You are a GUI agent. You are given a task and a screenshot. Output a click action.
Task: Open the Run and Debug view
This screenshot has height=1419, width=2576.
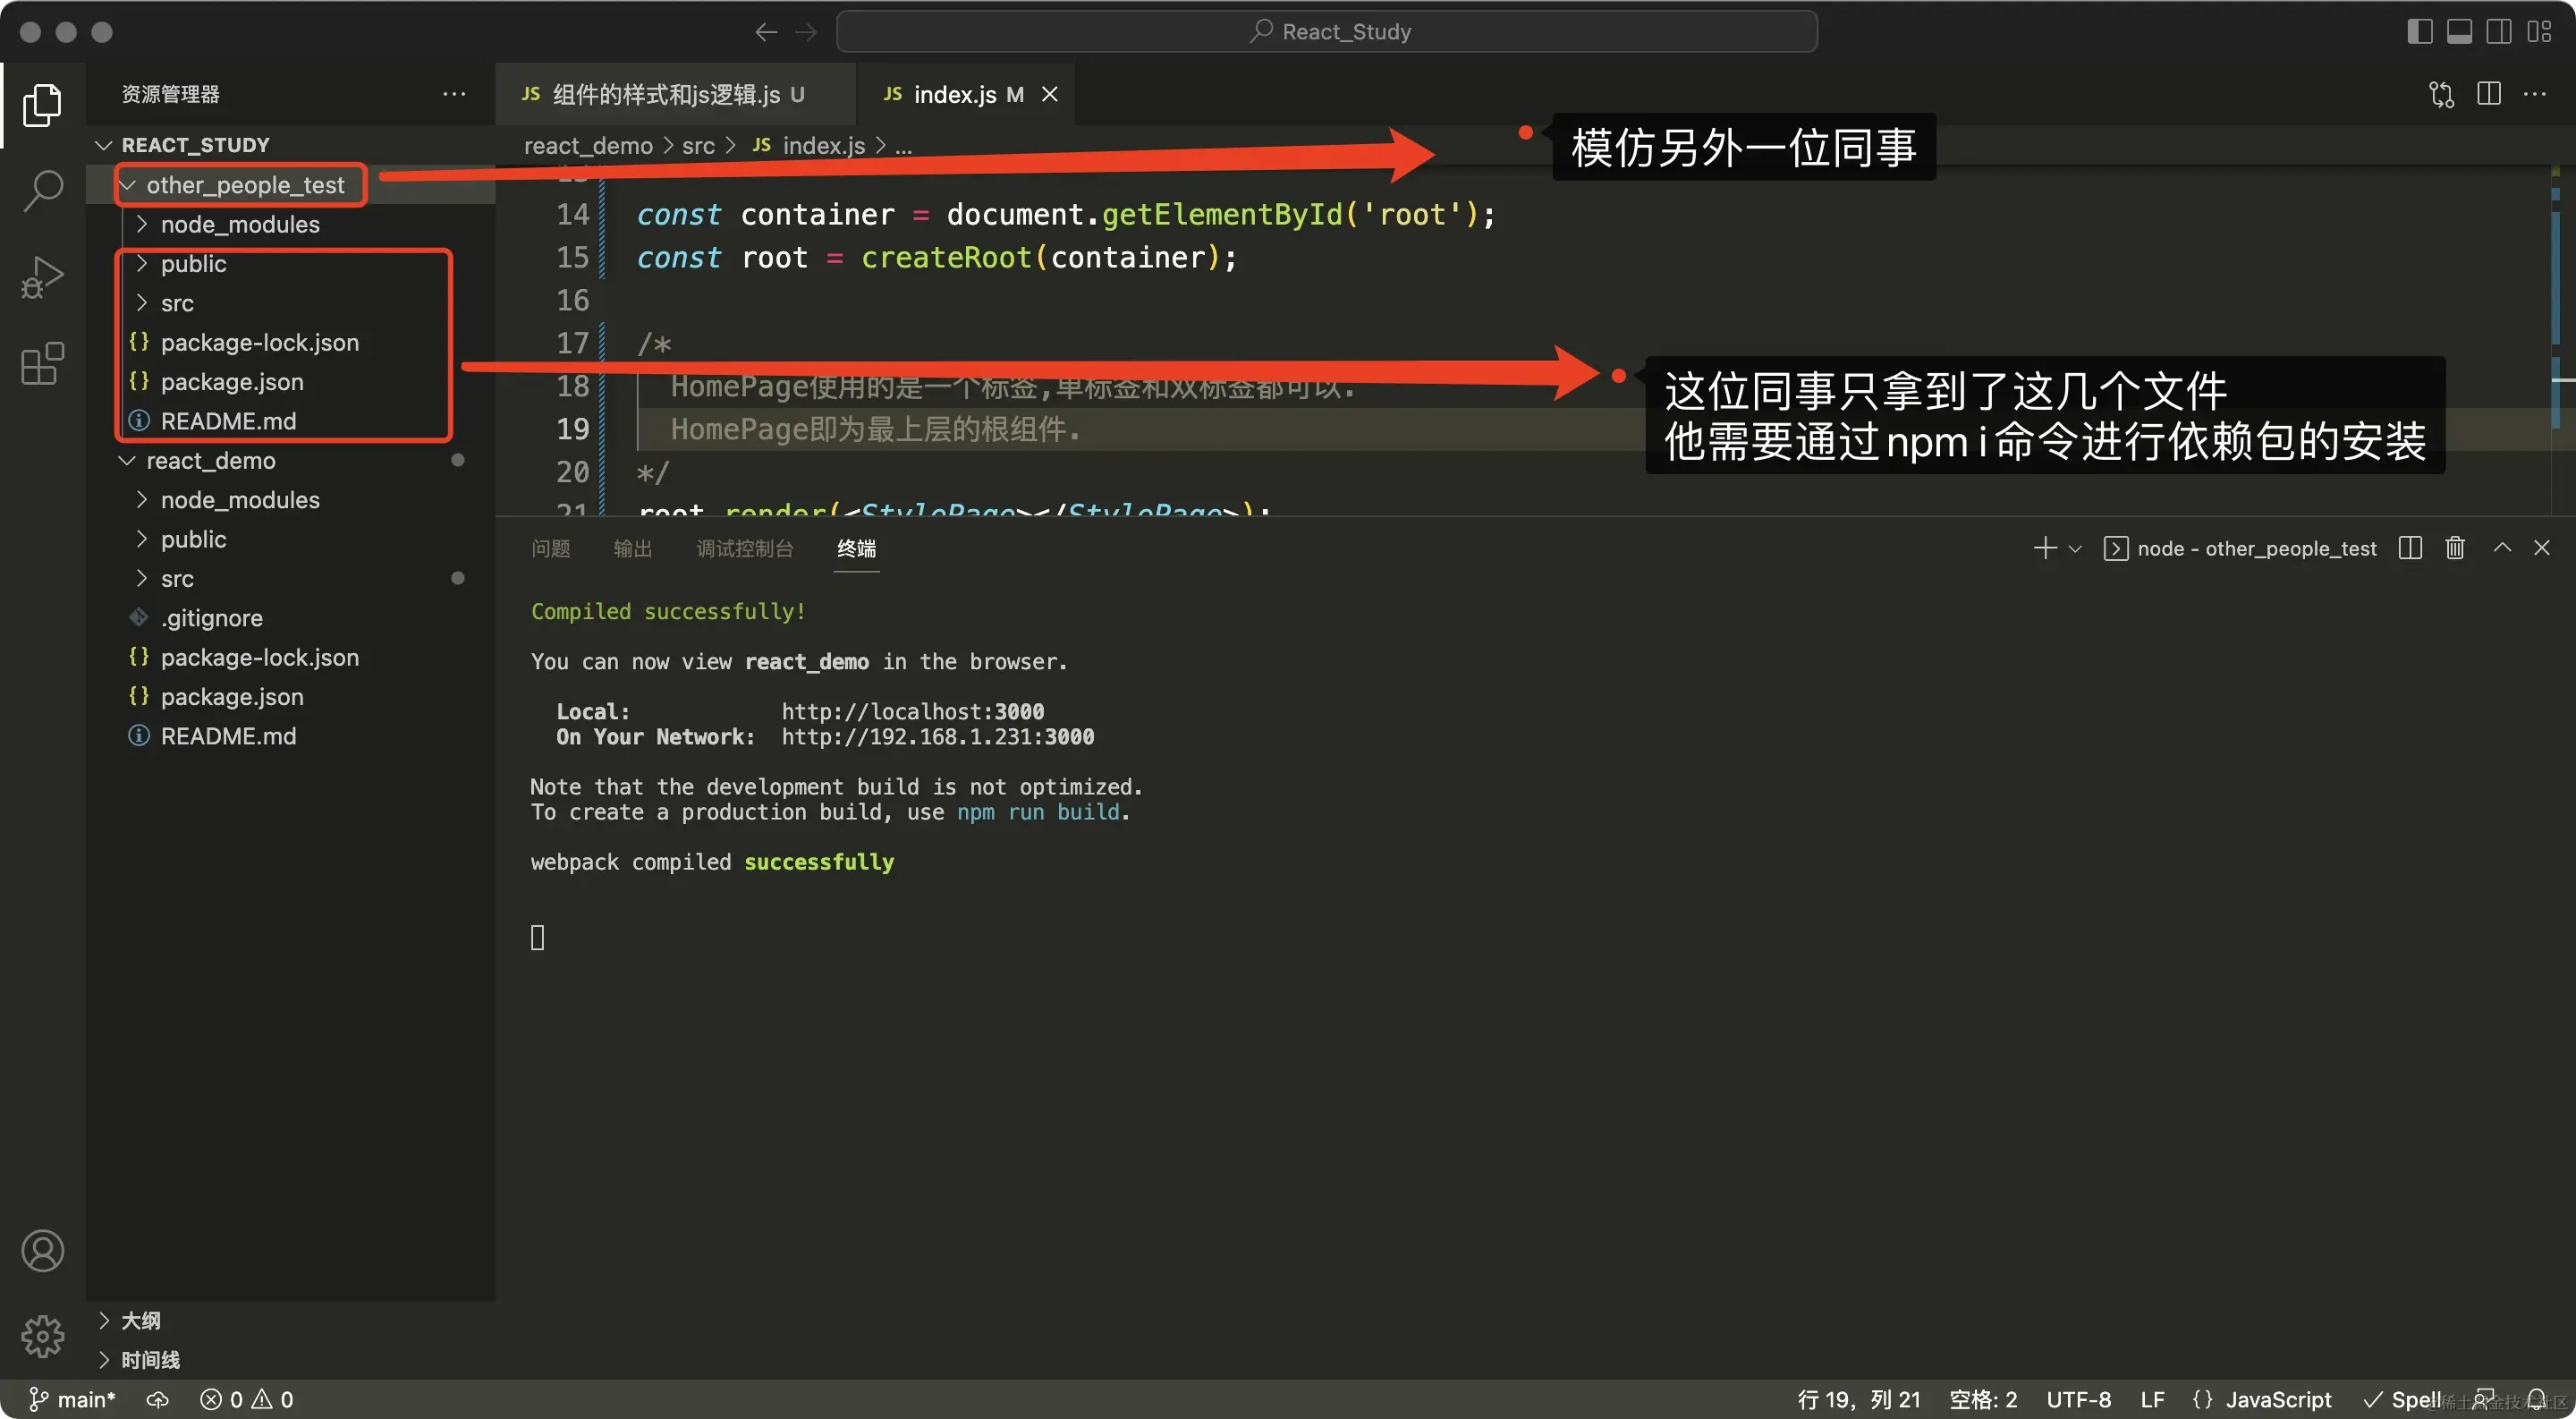(42, 277)
